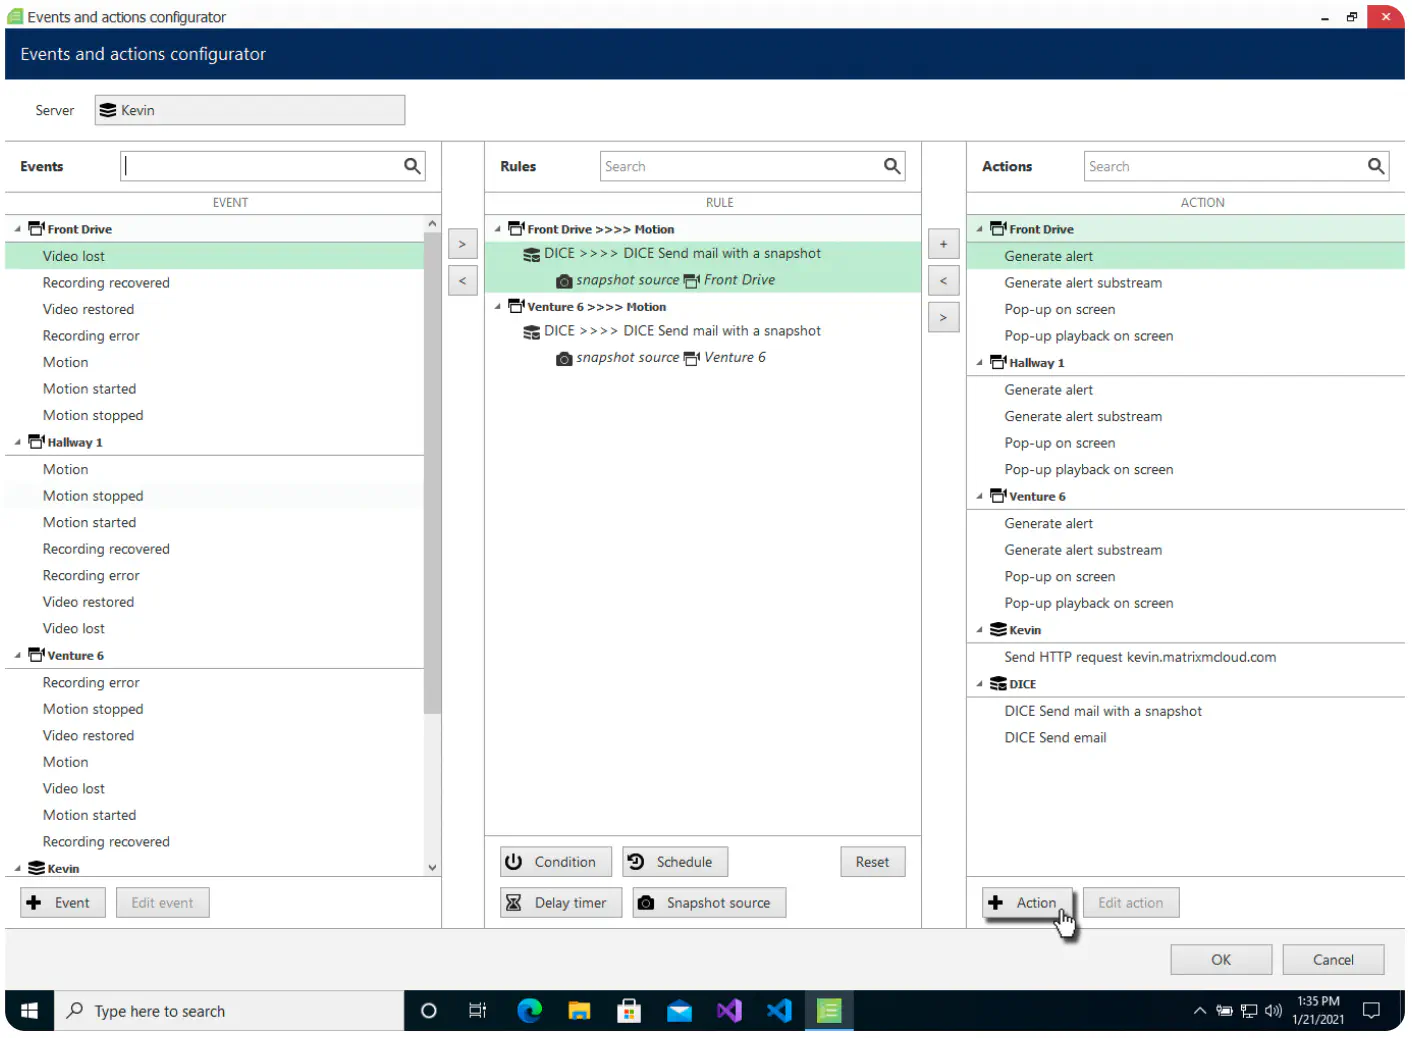Click the Edit action button
Image resolution: width=1412 pixels, height=1038 pixels.
(1131, 902)
